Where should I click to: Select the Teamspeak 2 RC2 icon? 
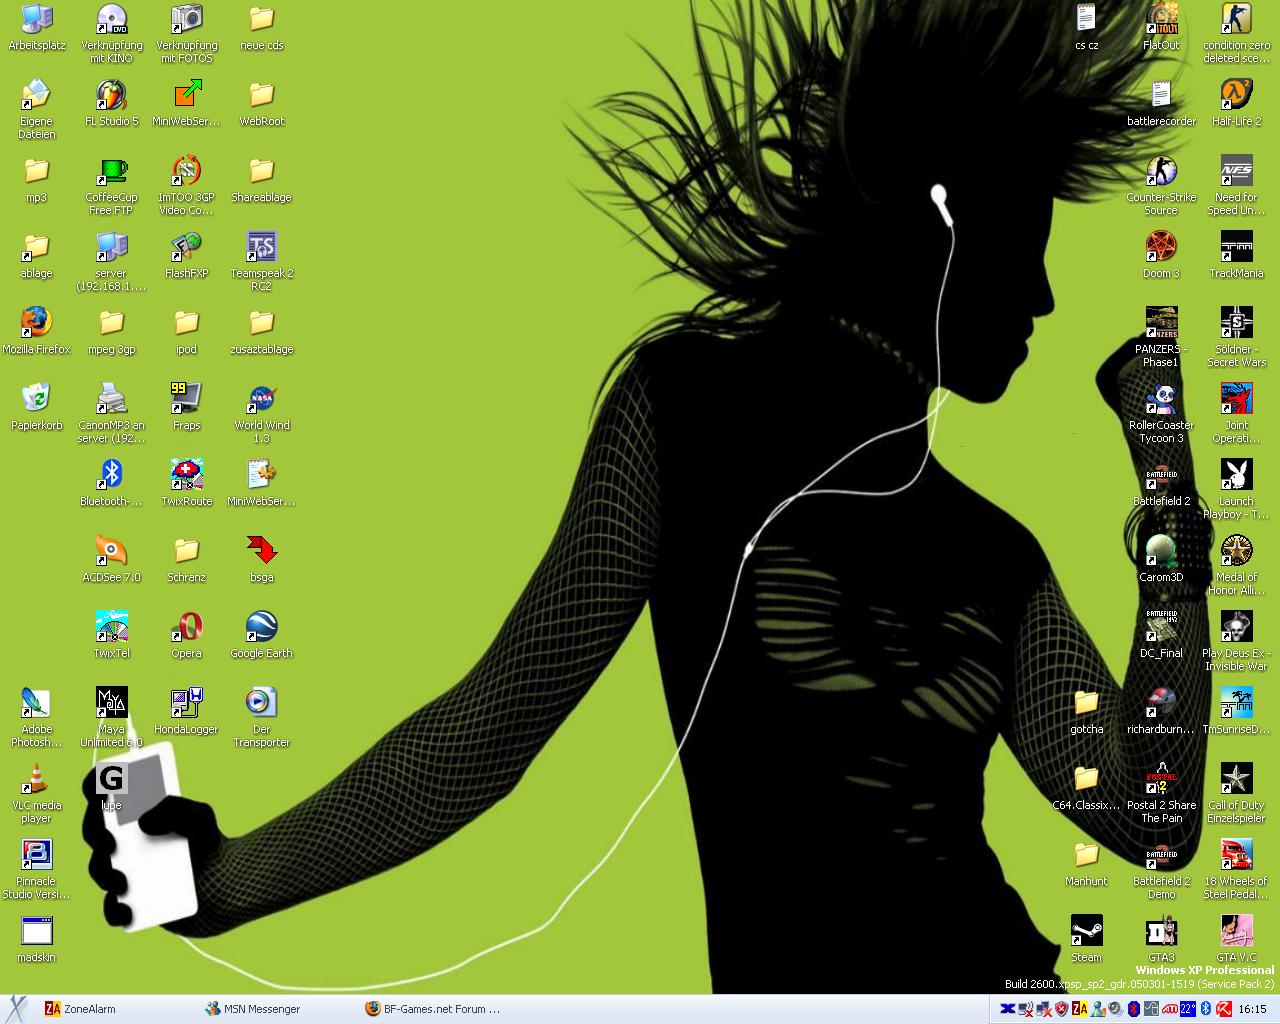coord(261,248)
